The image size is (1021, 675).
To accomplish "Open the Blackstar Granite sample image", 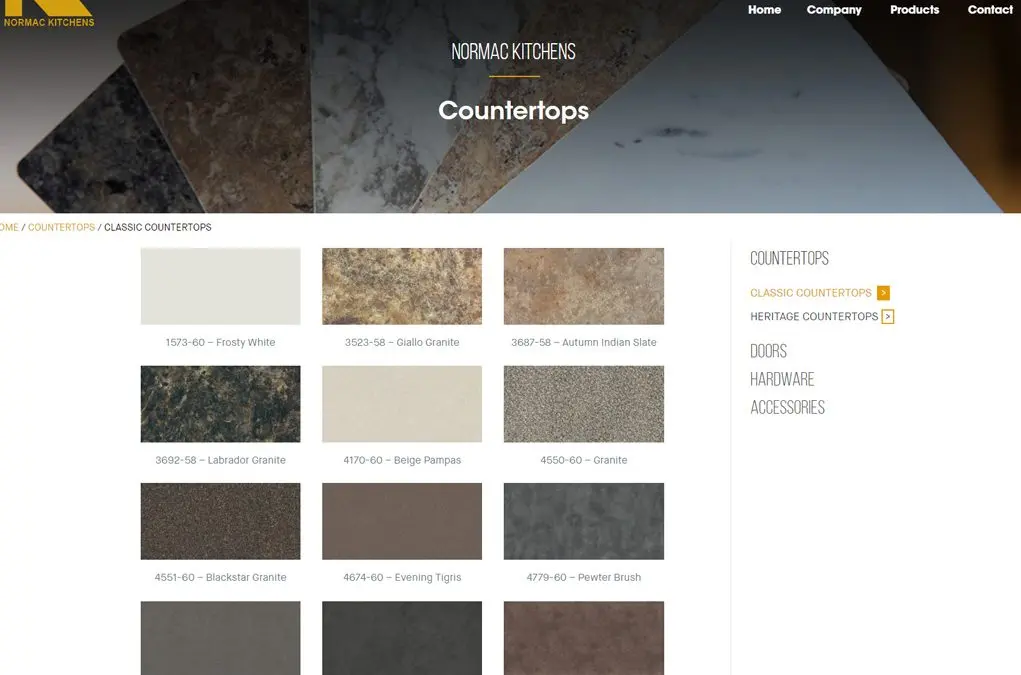I will [x=221, y=521].
